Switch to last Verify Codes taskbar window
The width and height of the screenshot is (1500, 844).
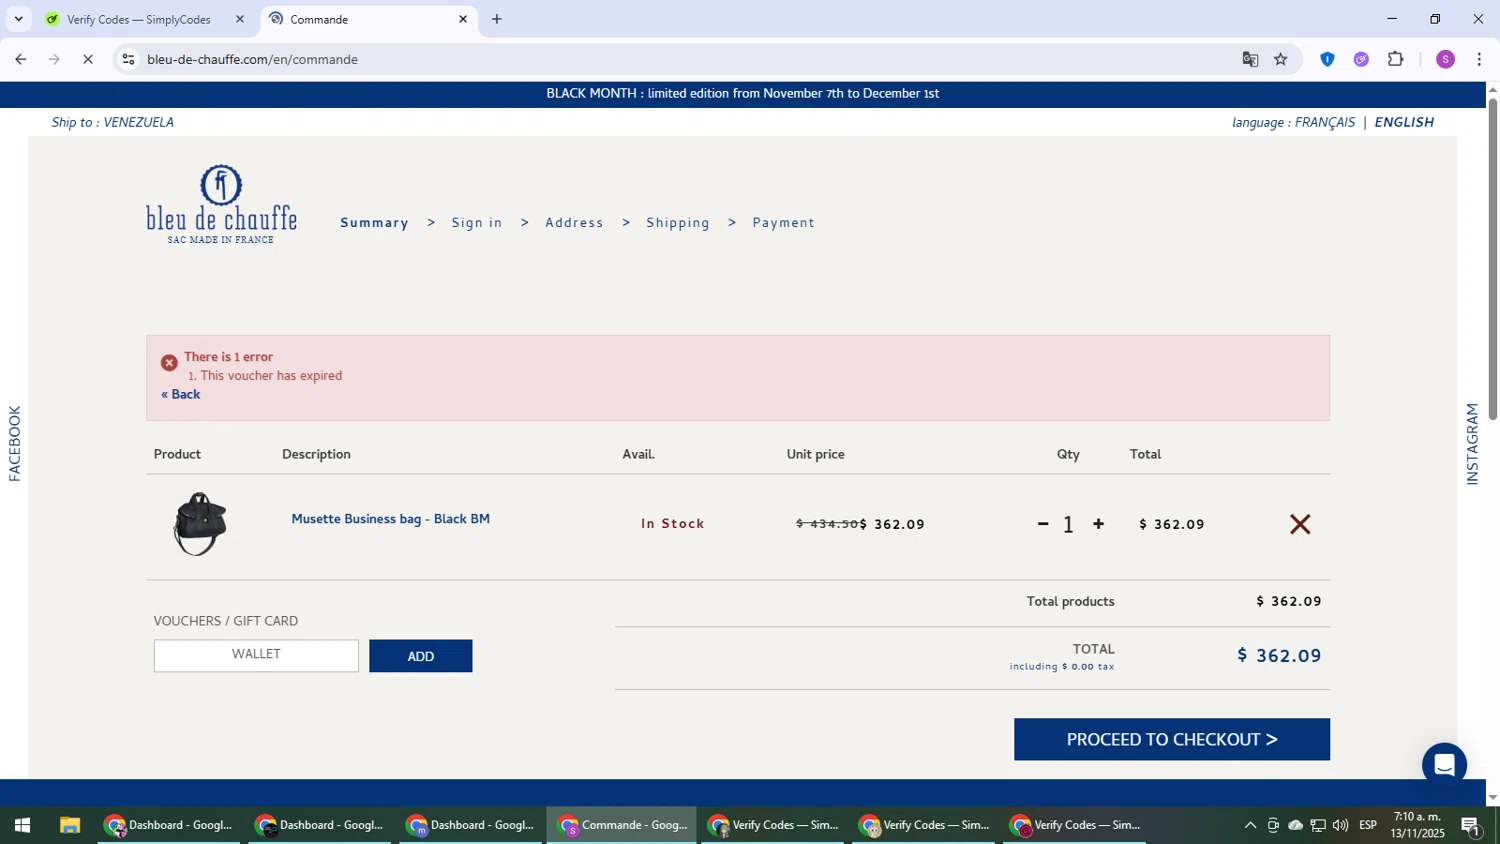(x=1075, y=825)
